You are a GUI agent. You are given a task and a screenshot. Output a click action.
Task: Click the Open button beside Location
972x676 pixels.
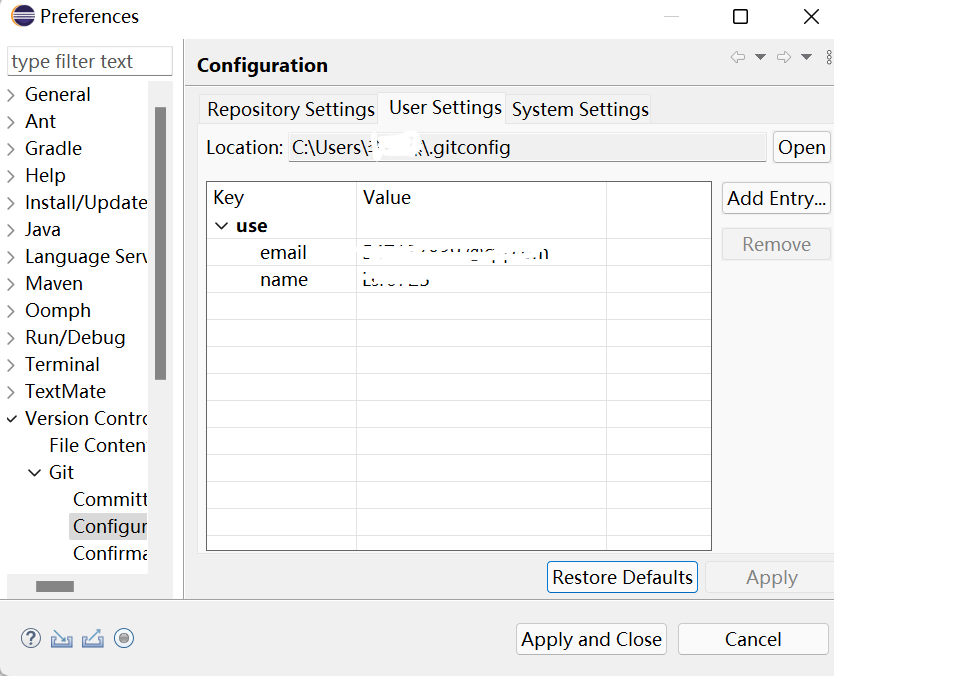point(802,147)
